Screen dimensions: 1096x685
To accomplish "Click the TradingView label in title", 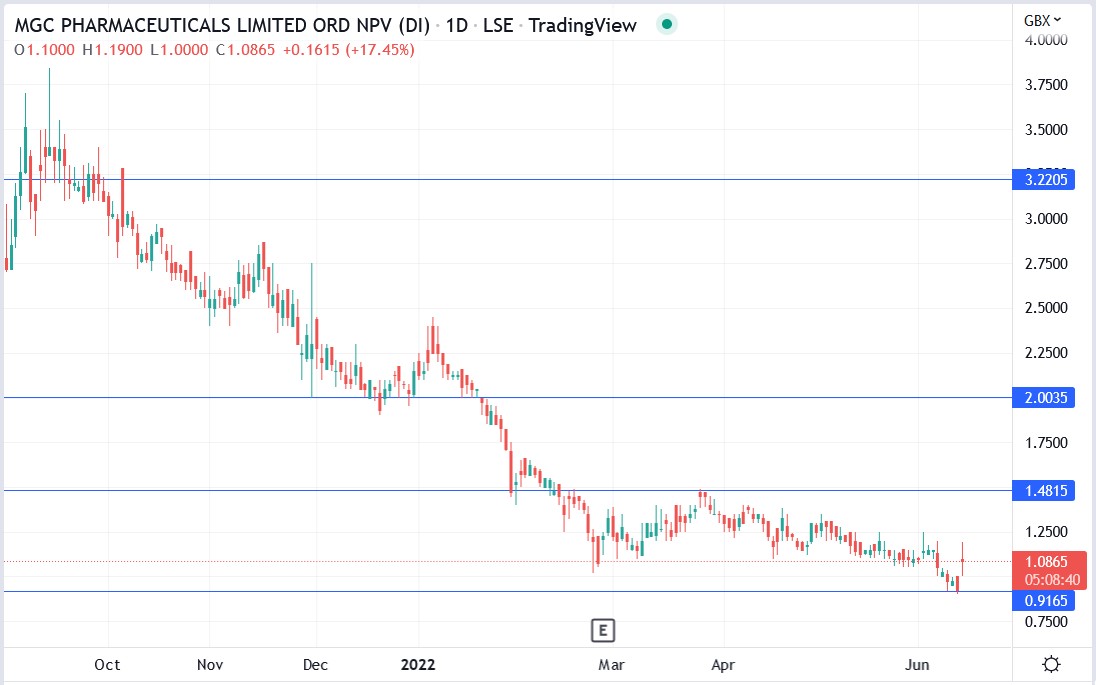I will point(582,26).
